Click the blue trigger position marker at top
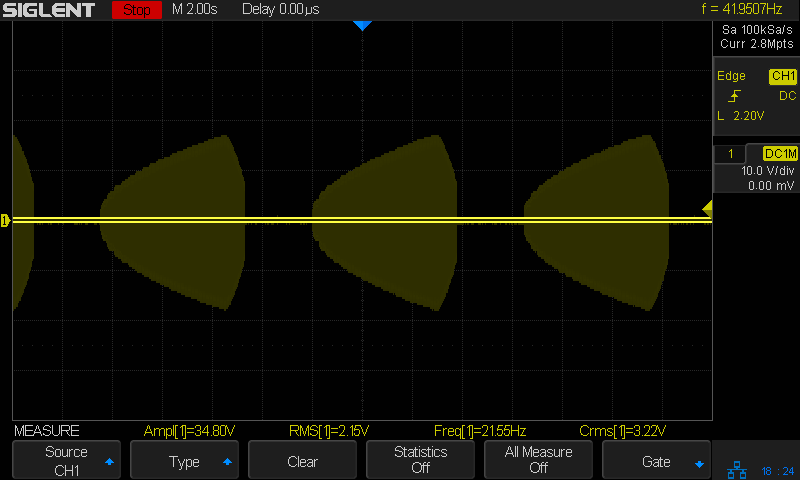The image size is (800, 480). pos(362,25)
